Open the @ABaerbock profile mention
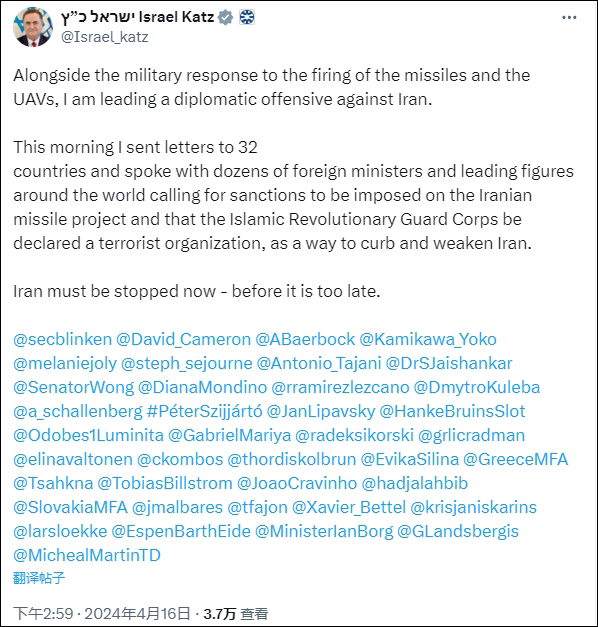The image size is (598, 627). [x=305, y=339]
